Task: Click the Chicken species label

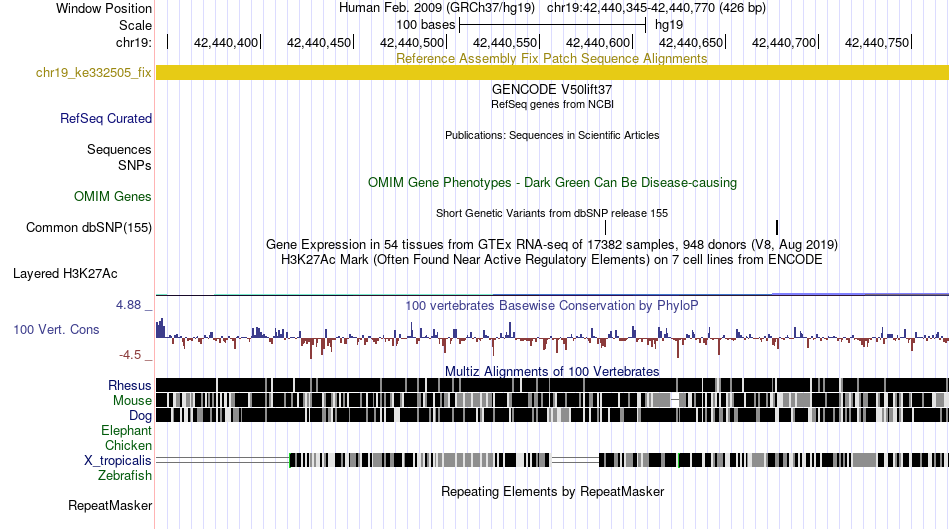Action: 128,445
